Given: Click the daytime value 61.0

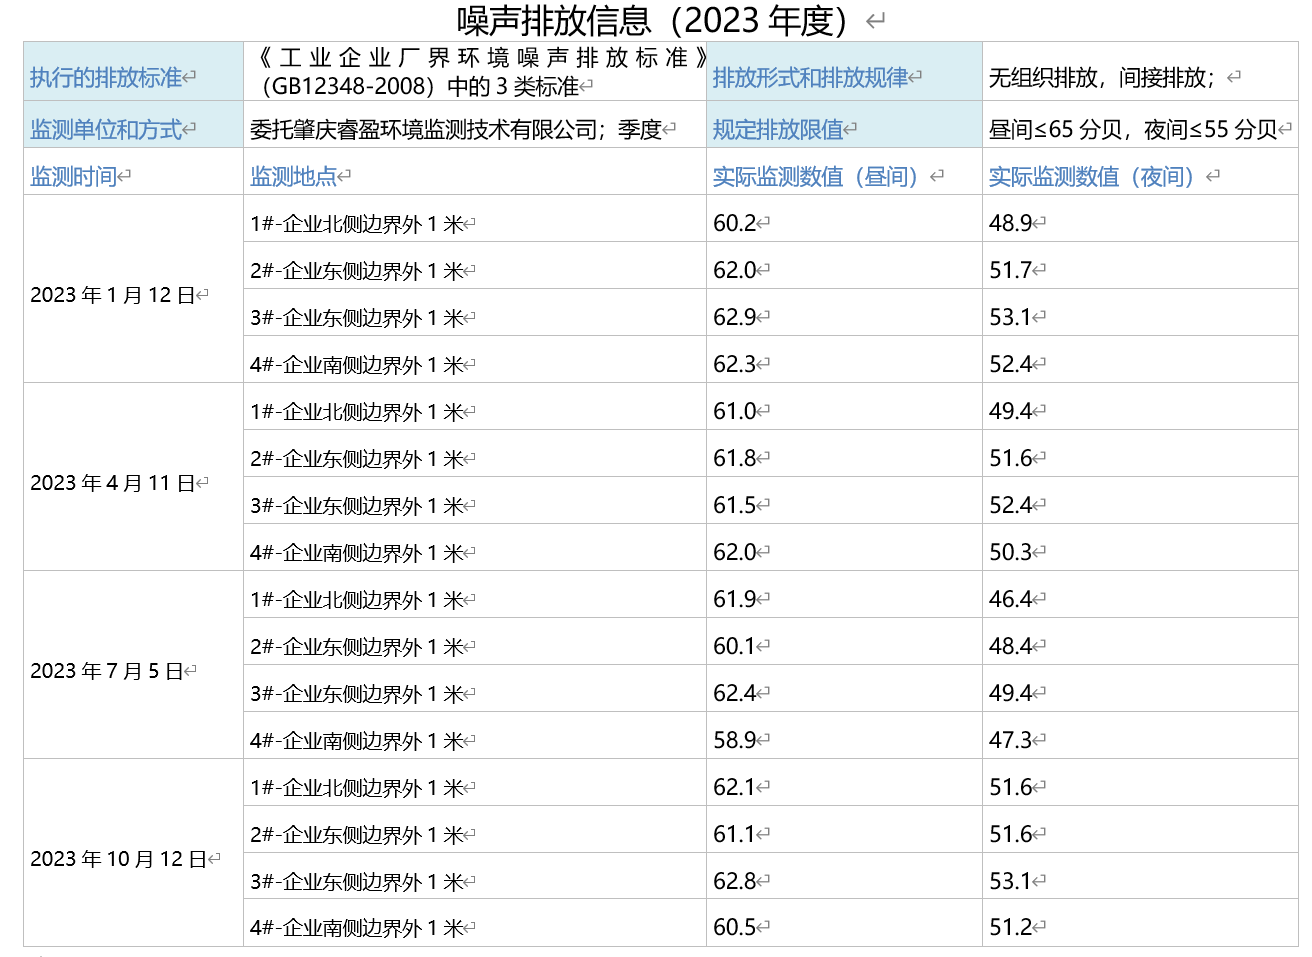Looking at the screenshot, I should (x=734, y=411).
